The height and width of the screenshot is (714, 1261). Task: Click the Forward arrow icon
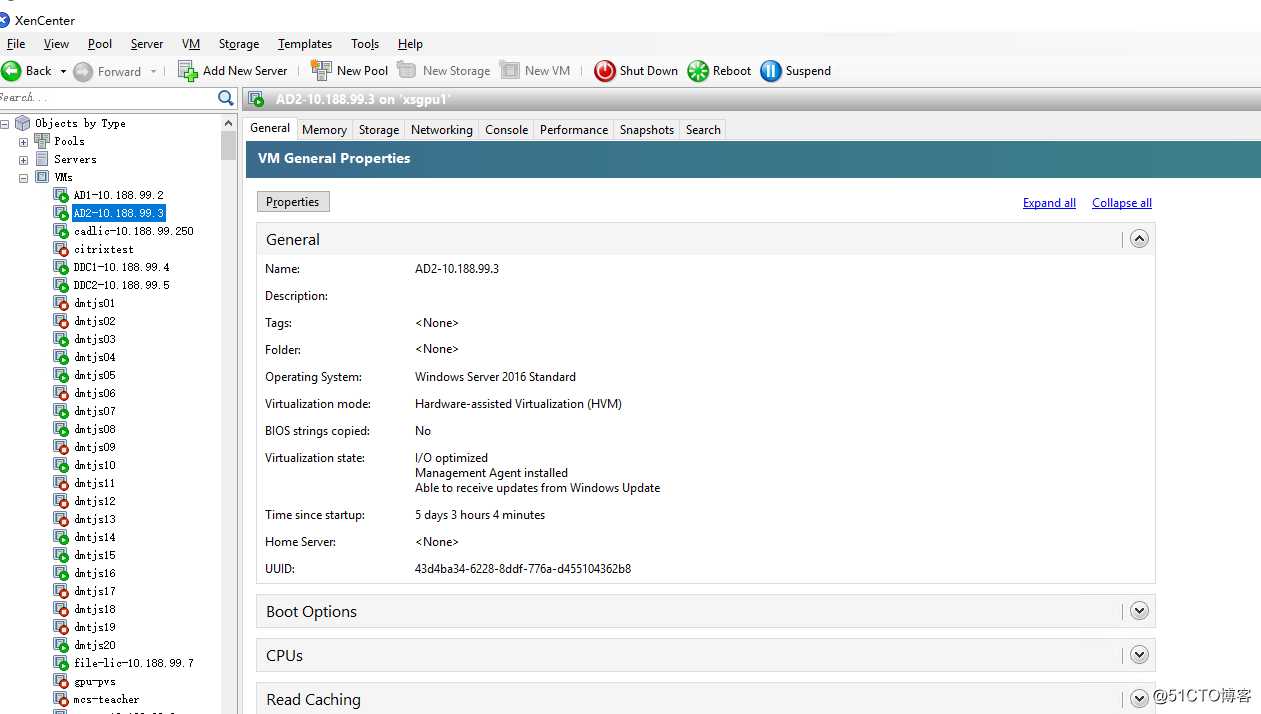pos(83,72)
